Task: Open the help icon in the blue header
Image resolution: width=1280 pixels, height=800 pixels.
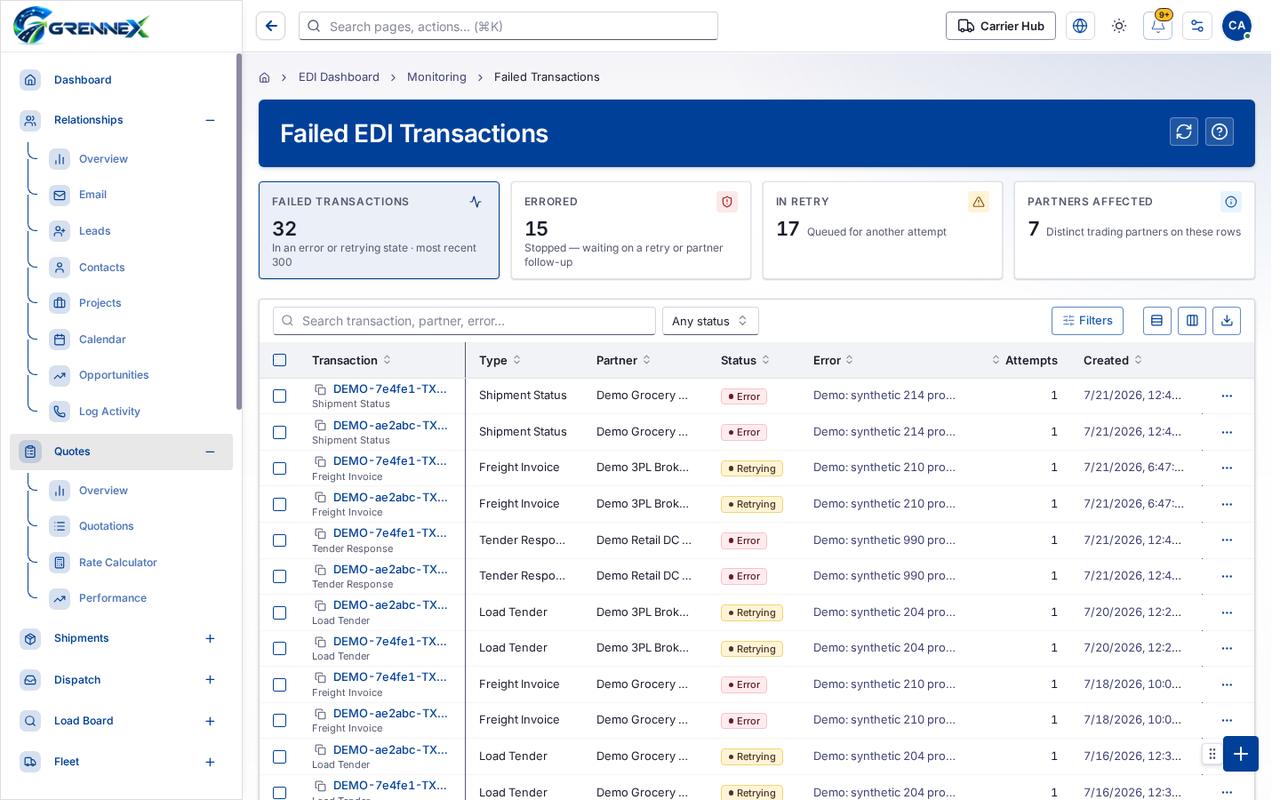Action: 1219,132
